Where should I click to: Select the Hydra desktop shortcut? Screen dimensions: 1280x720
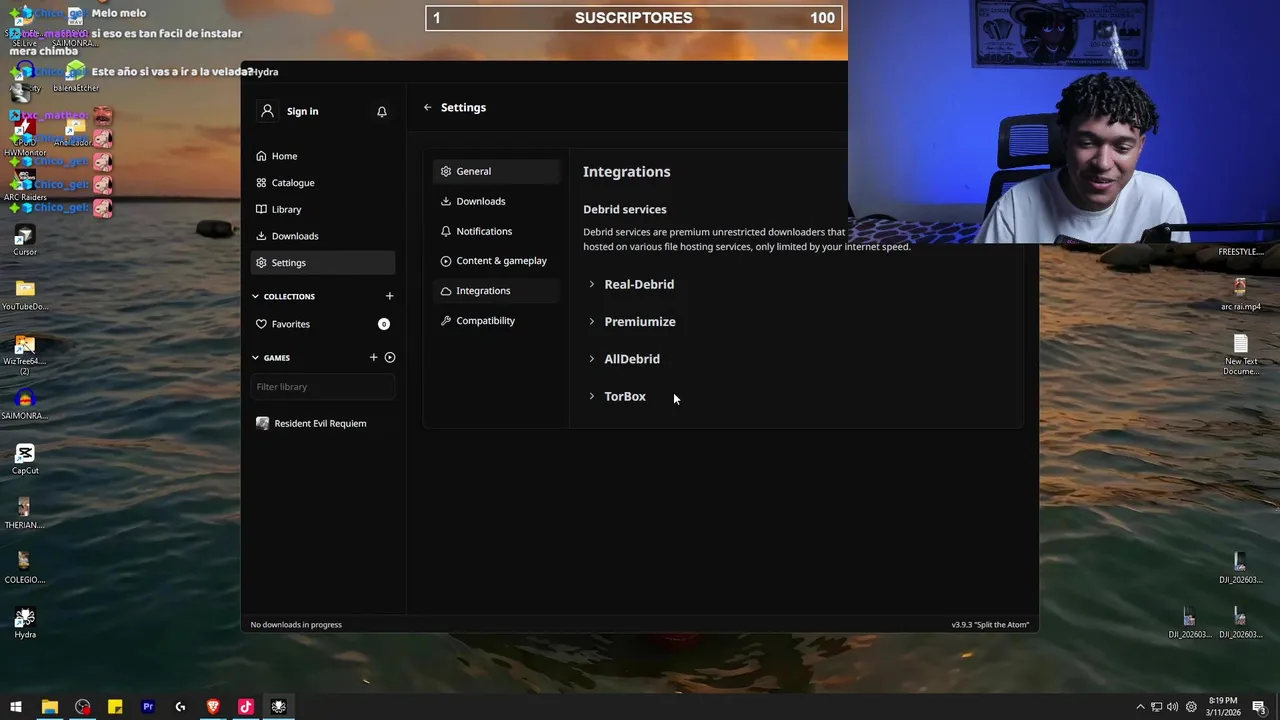pyautogui.click(x=25, y=623)
